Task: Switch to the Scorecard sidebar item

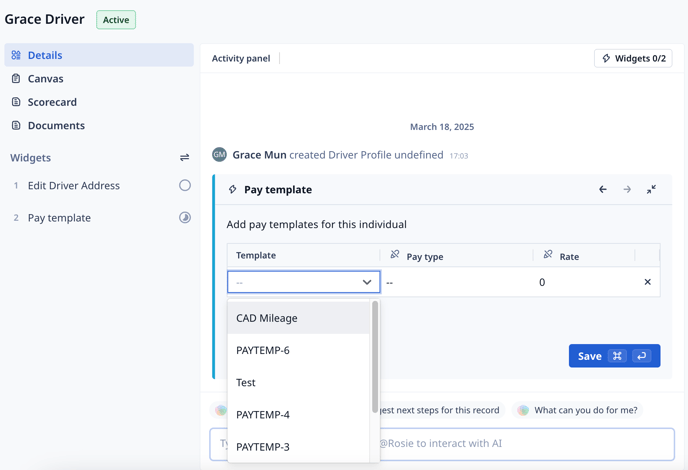Action: pos(52,102)
